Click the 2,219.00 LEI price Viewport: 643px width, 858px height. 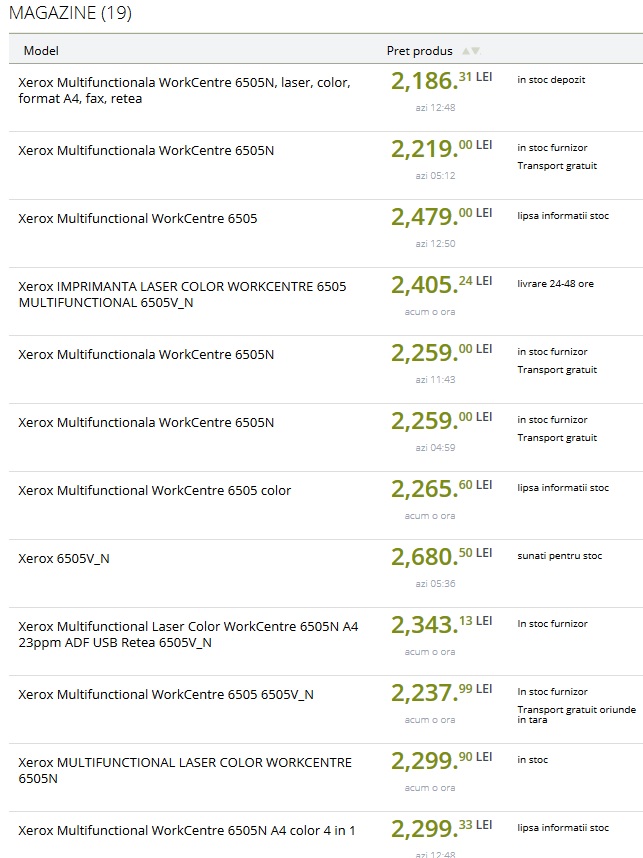pyautogui.click(x=442, y=148)
